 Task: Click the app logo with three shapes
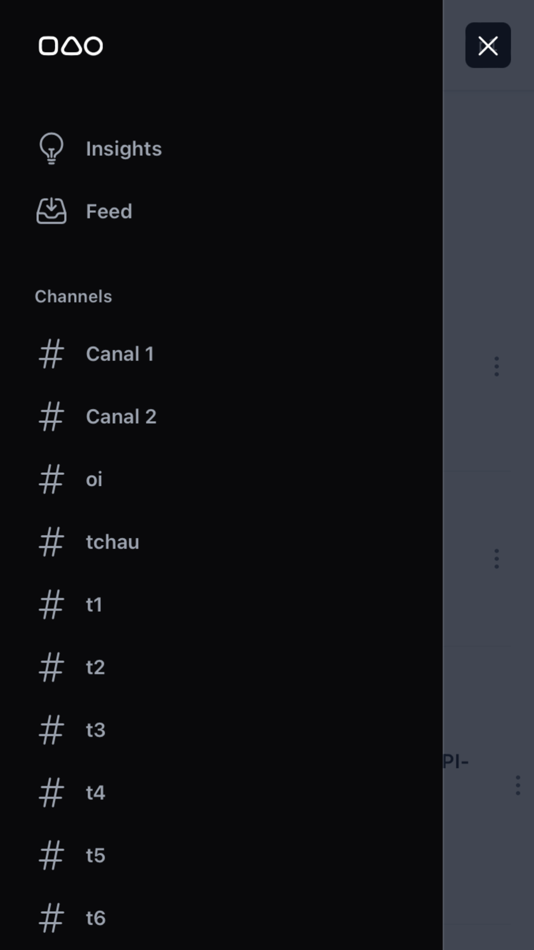click(71, 45)
